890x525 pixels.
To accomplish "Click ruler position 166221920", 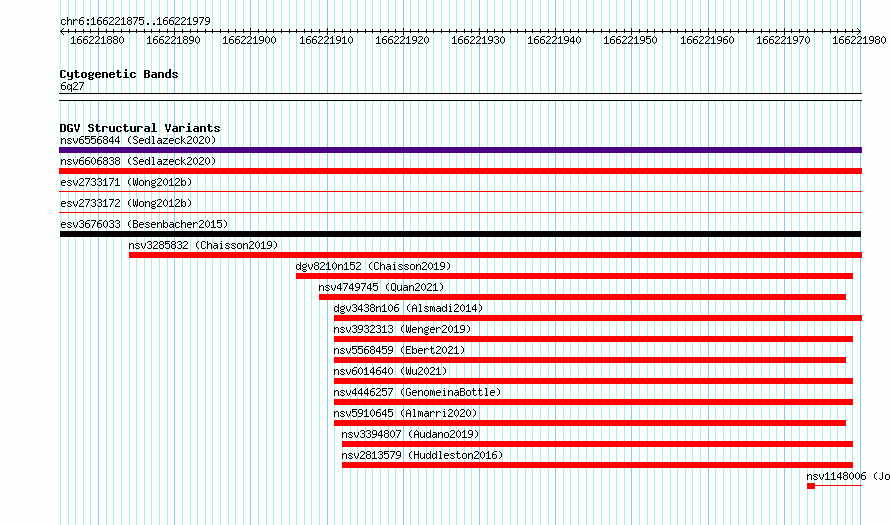I will click(x=402, y=40).
